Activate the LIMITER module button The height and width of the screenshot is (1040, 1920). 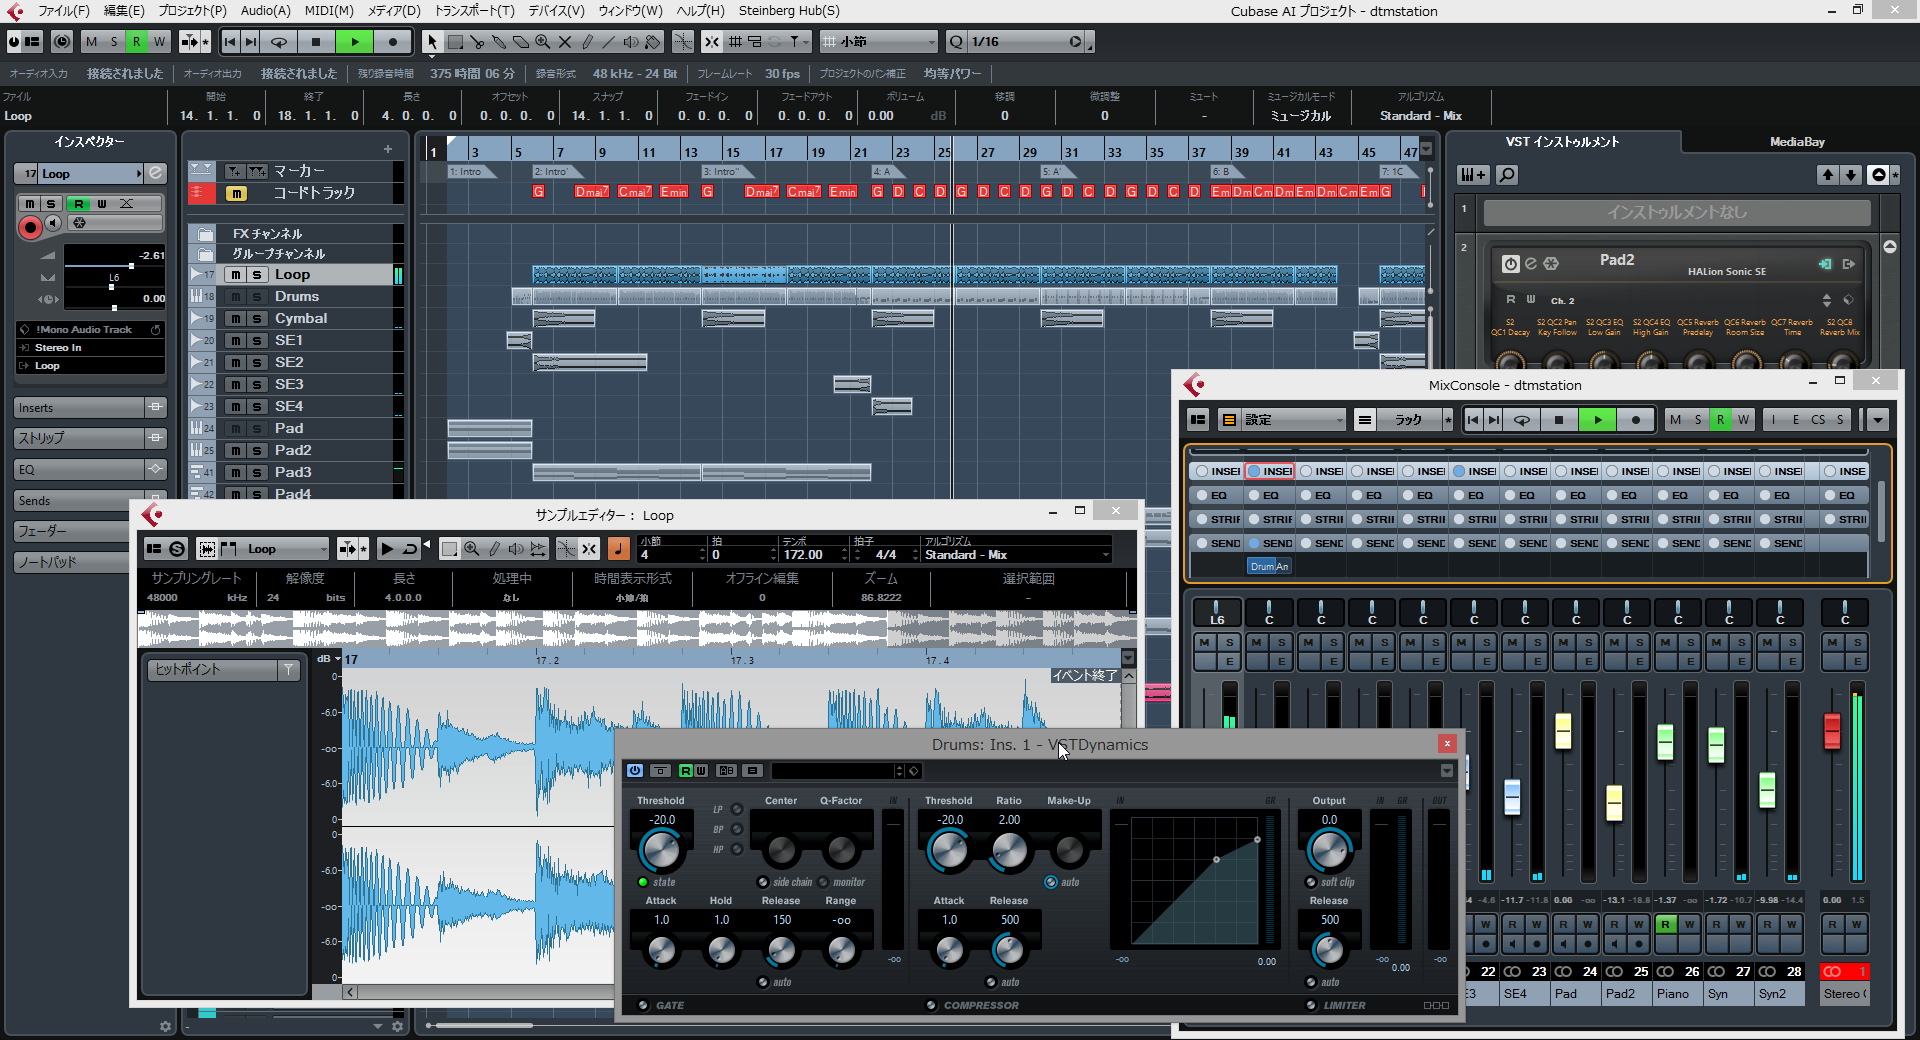click(1311, 1006)
